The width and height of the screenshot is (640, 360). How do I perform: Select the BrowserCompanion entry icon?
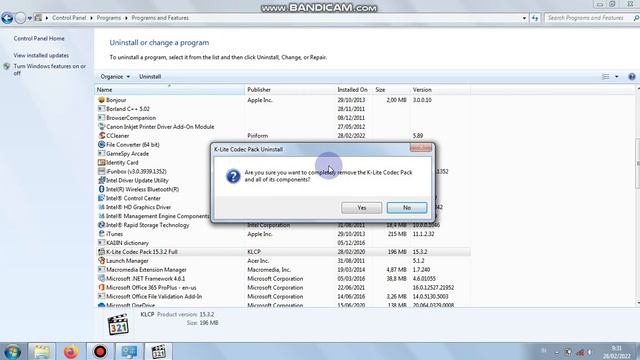pyautogui.click(x=101, y=118)
